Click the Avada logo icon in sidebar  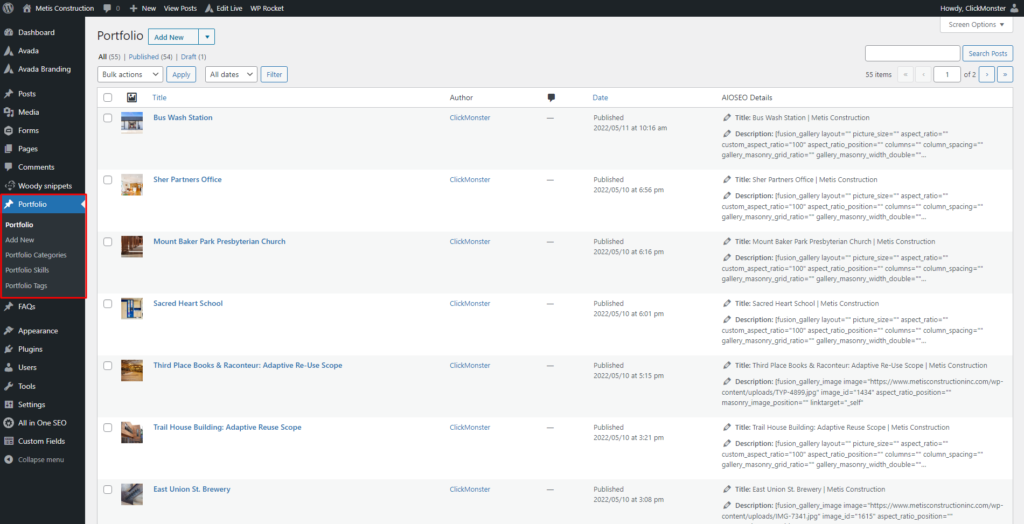8,50
